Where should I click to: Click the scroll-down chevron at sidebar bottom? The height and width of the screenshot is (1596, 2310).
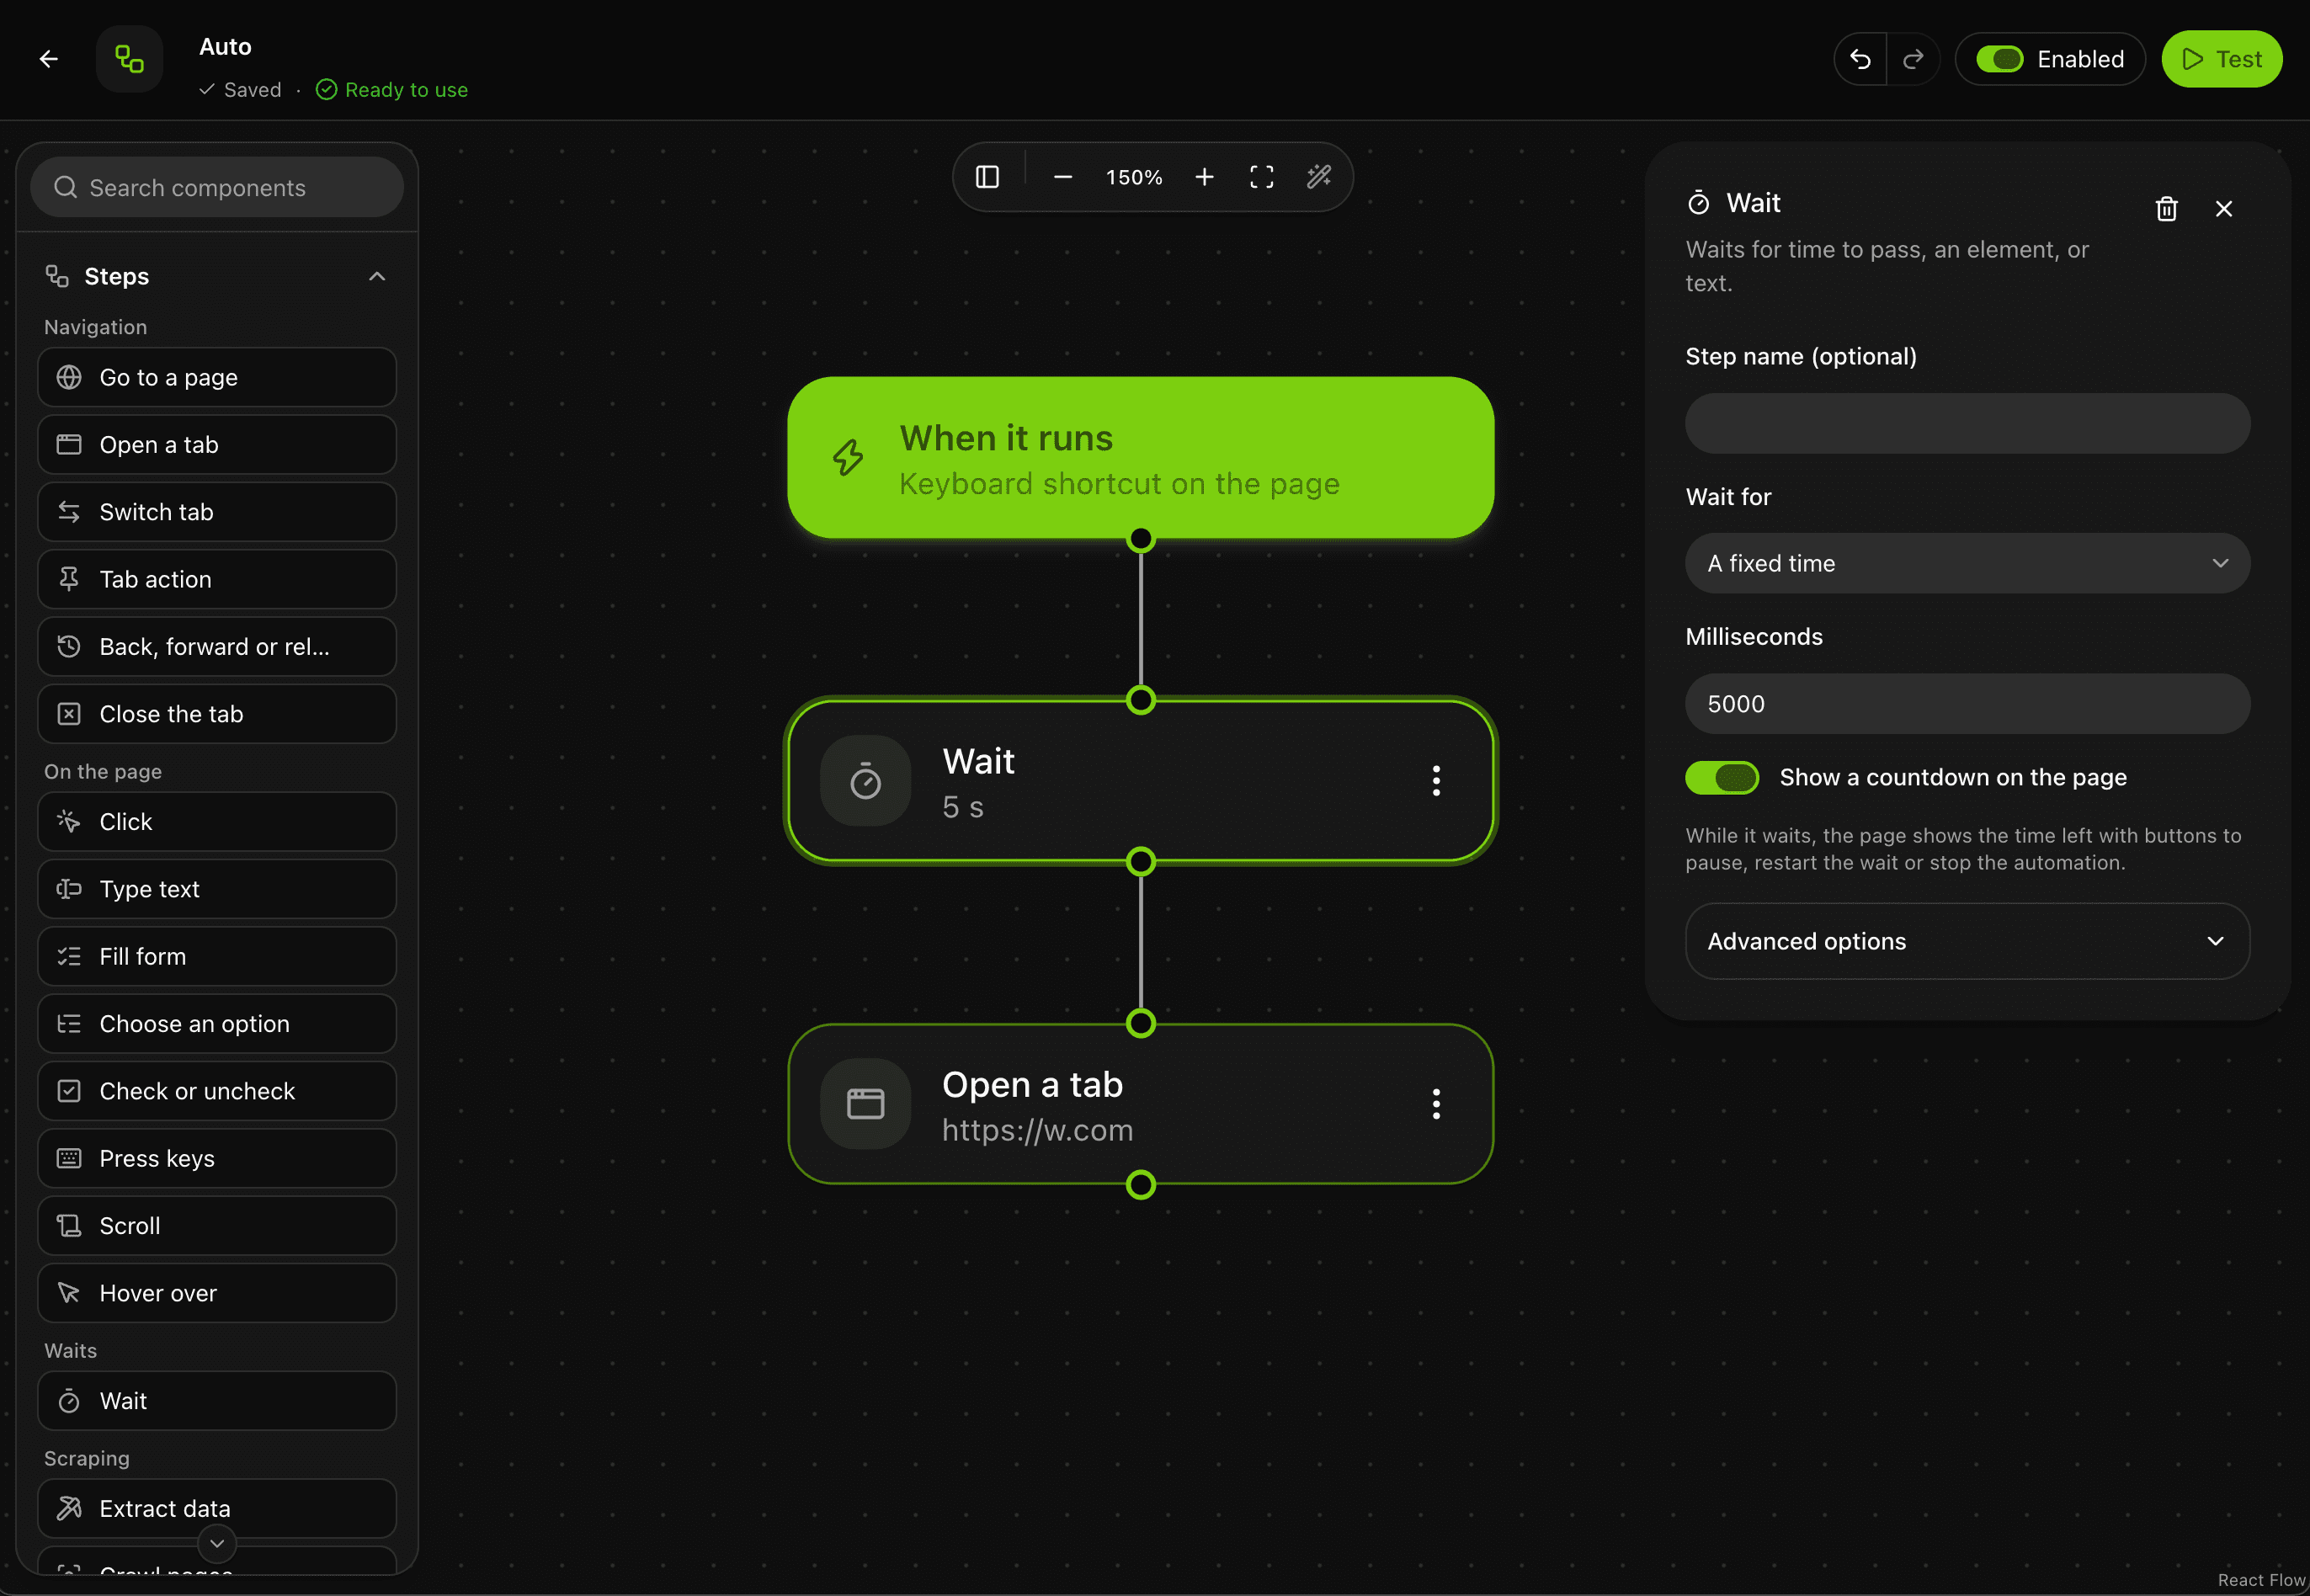coord(217,1543)
